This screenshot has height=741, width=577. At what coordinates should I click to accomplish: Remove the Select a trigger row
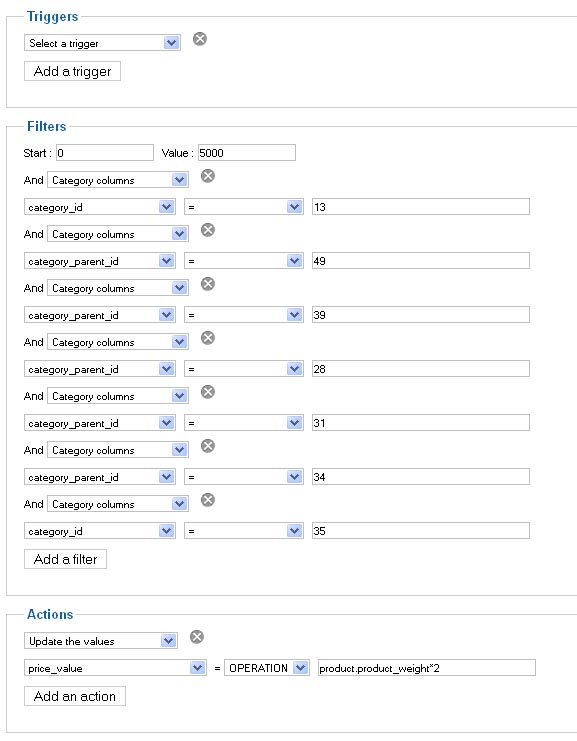200,39
